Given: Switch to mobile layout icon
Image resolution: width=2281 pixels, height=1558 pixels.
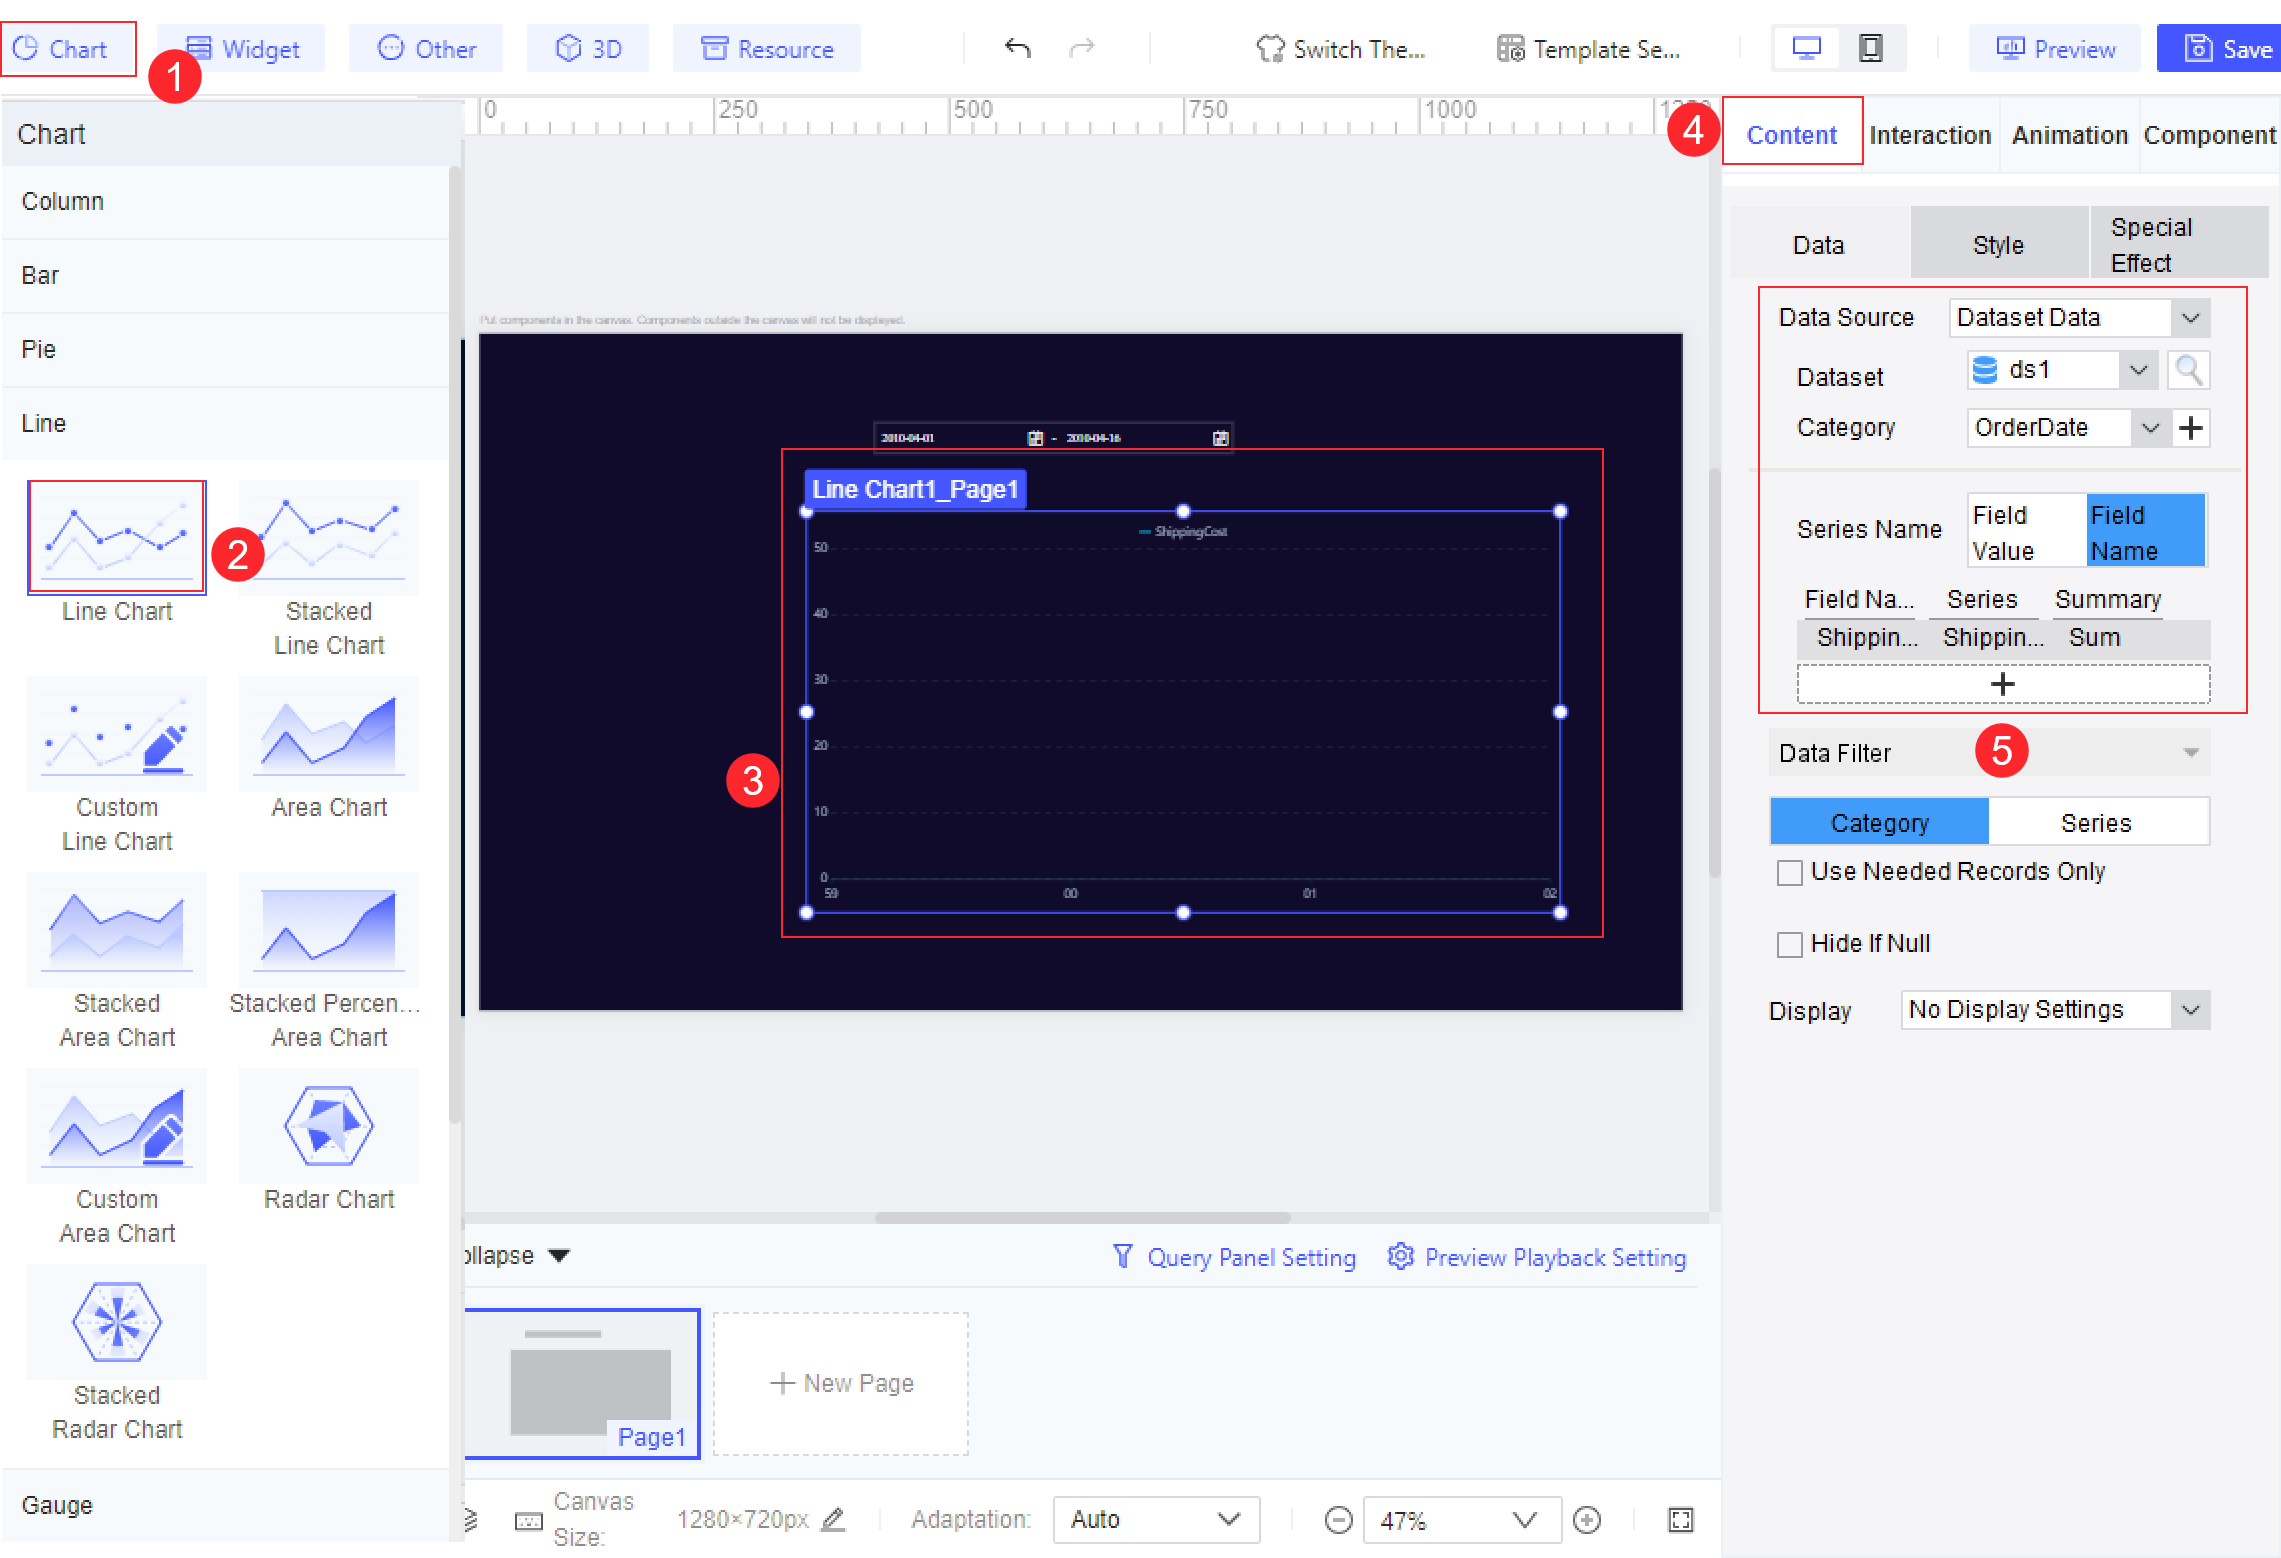Looking at the screenshot, I should 1870,48.
